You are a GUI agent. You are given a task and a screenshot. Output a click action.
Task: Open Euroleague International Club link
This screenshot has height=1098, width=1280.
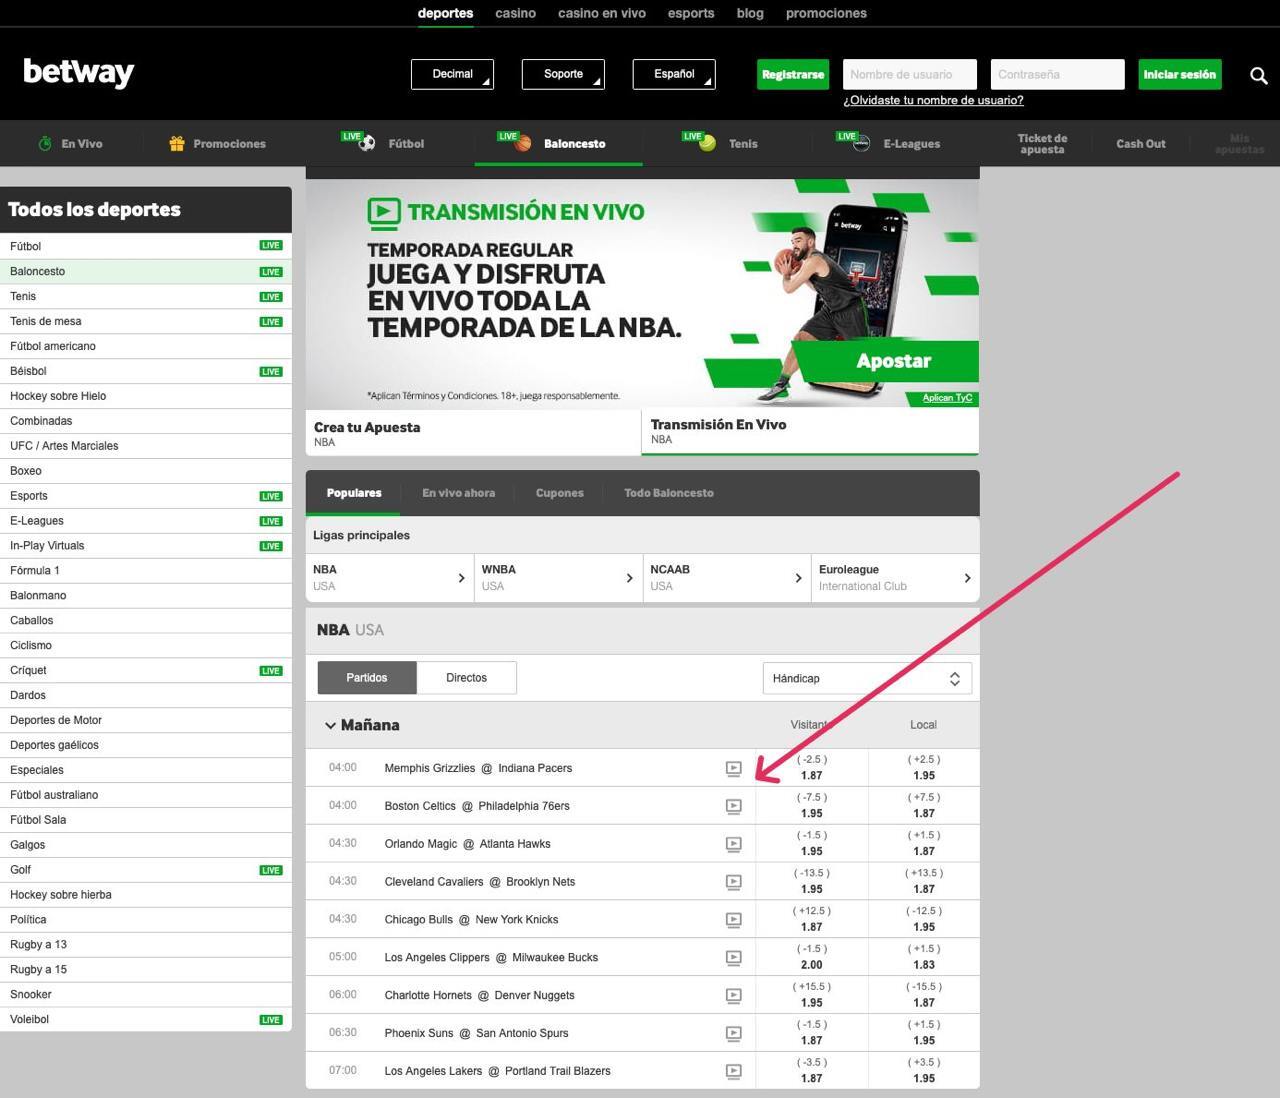pyautogui.click(x=895, y=578)
